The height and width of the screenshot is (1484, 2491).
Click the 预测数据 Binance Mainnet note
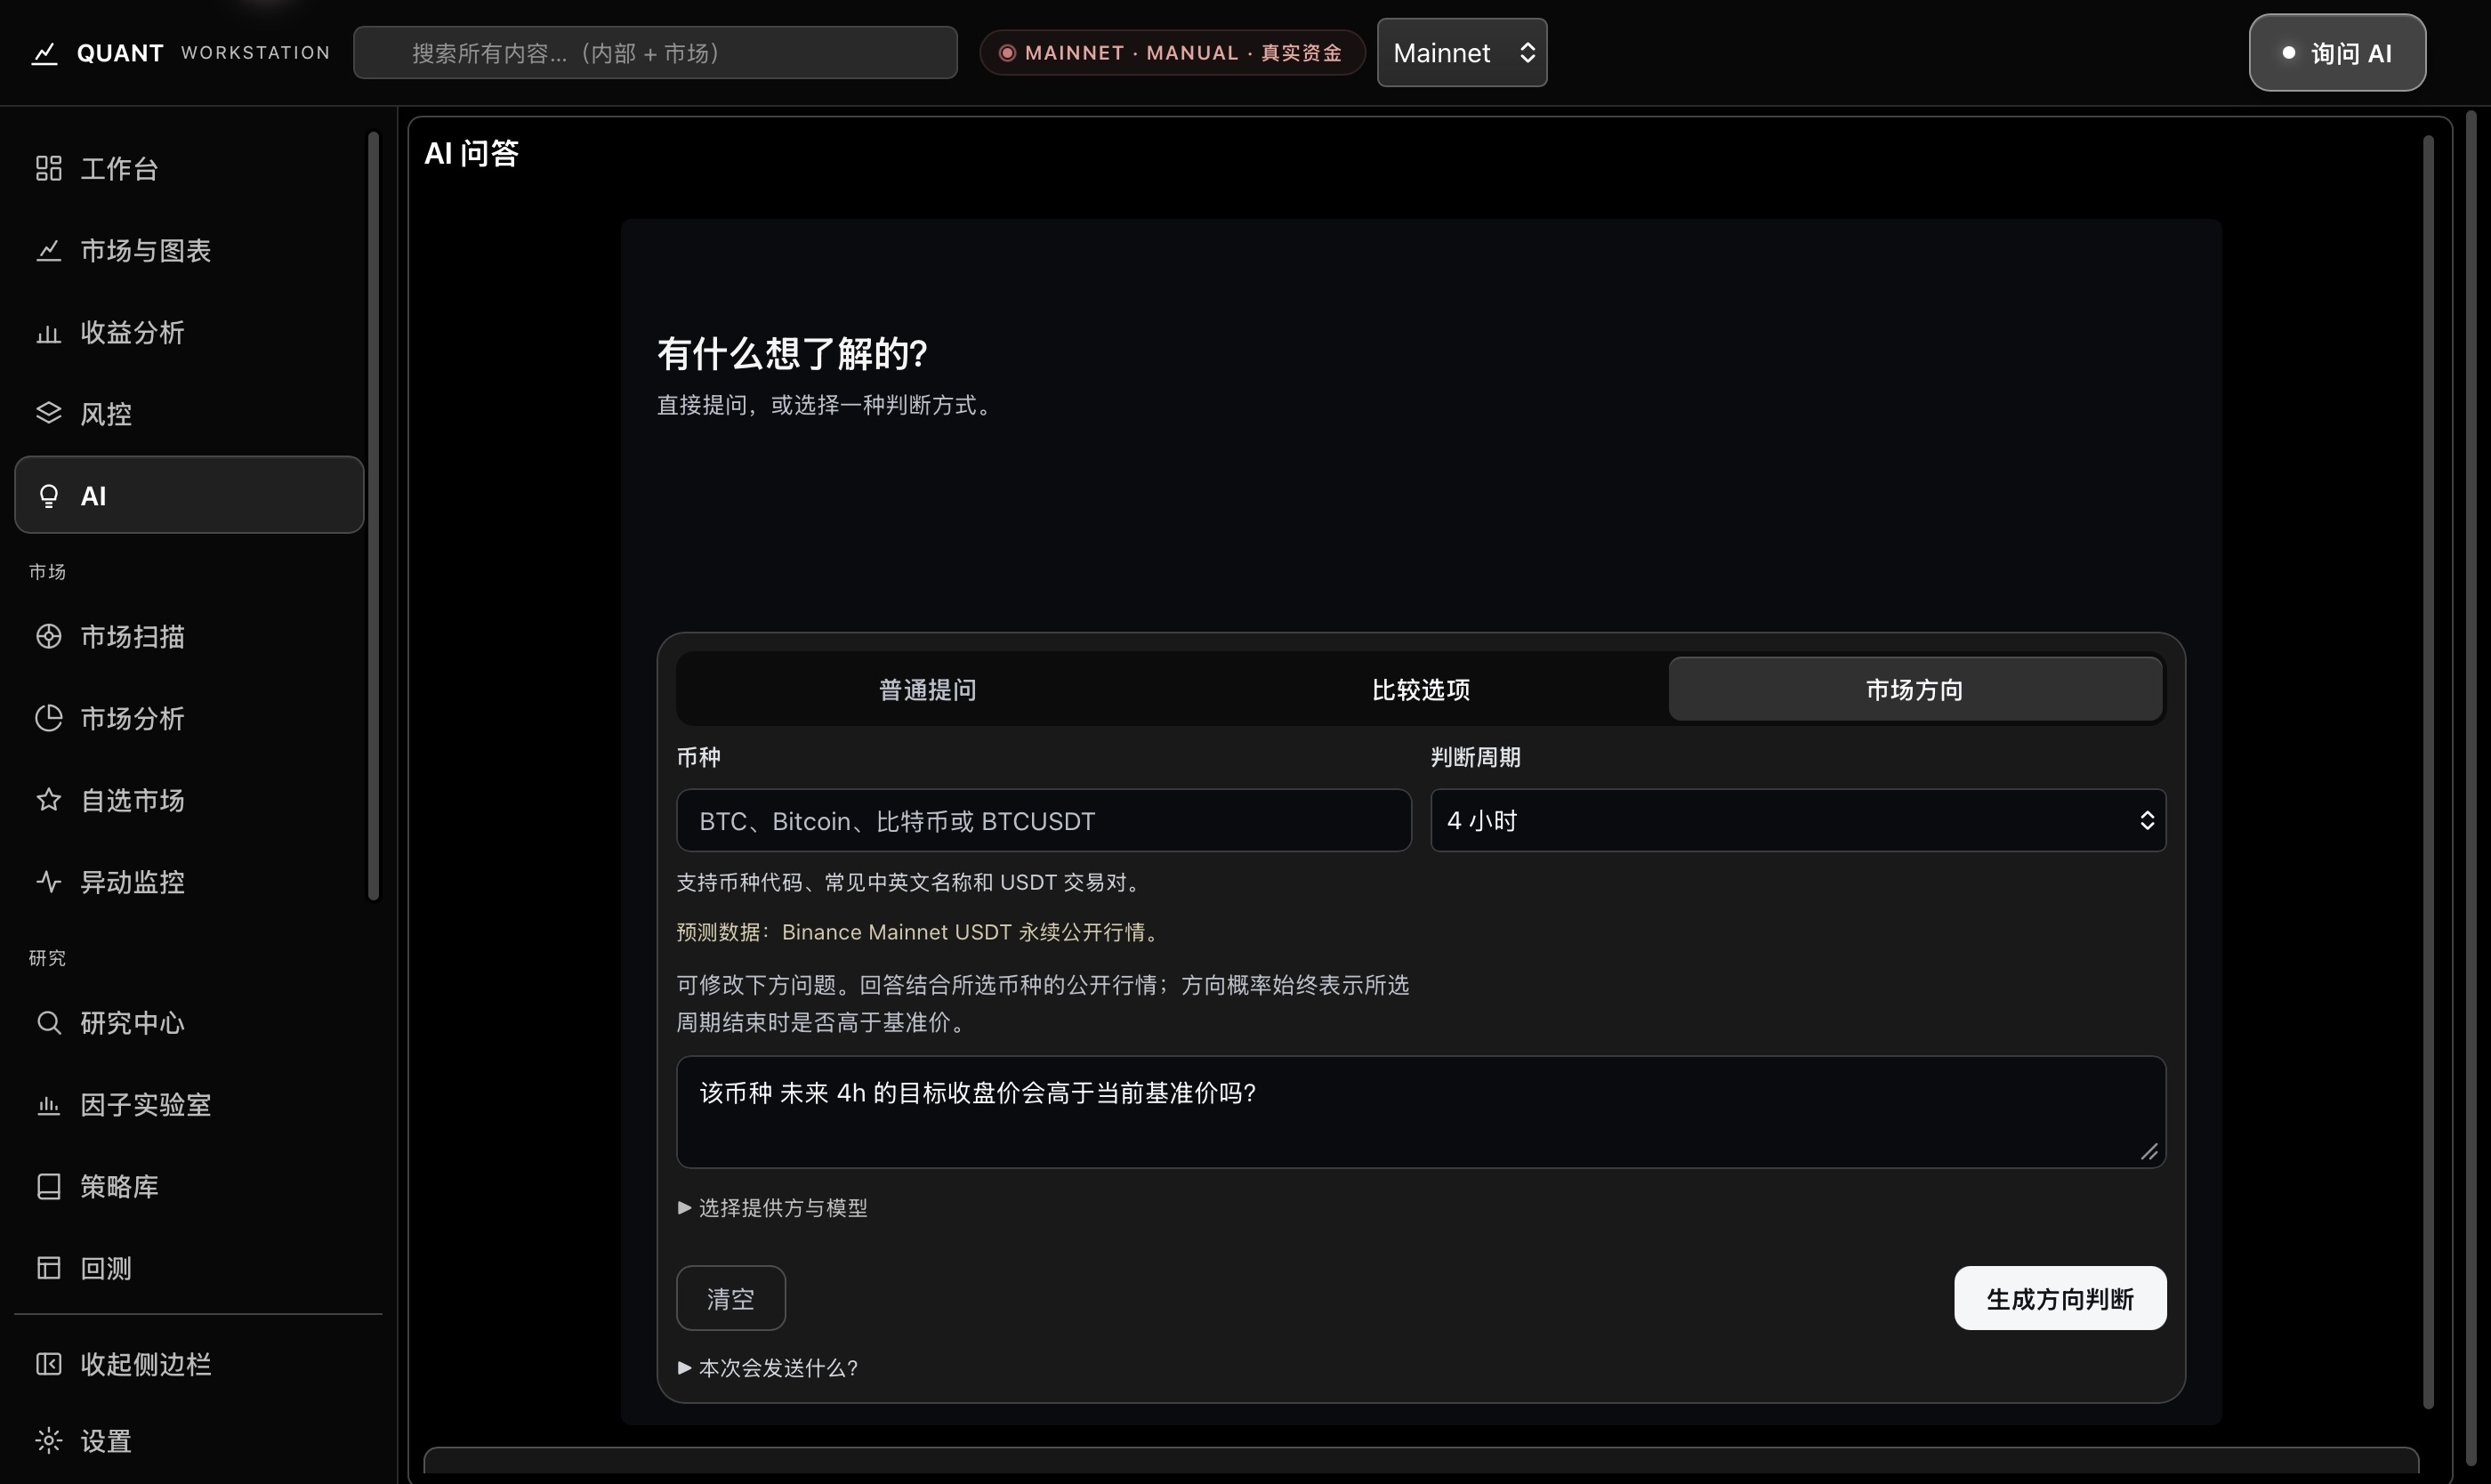[920, 931]
